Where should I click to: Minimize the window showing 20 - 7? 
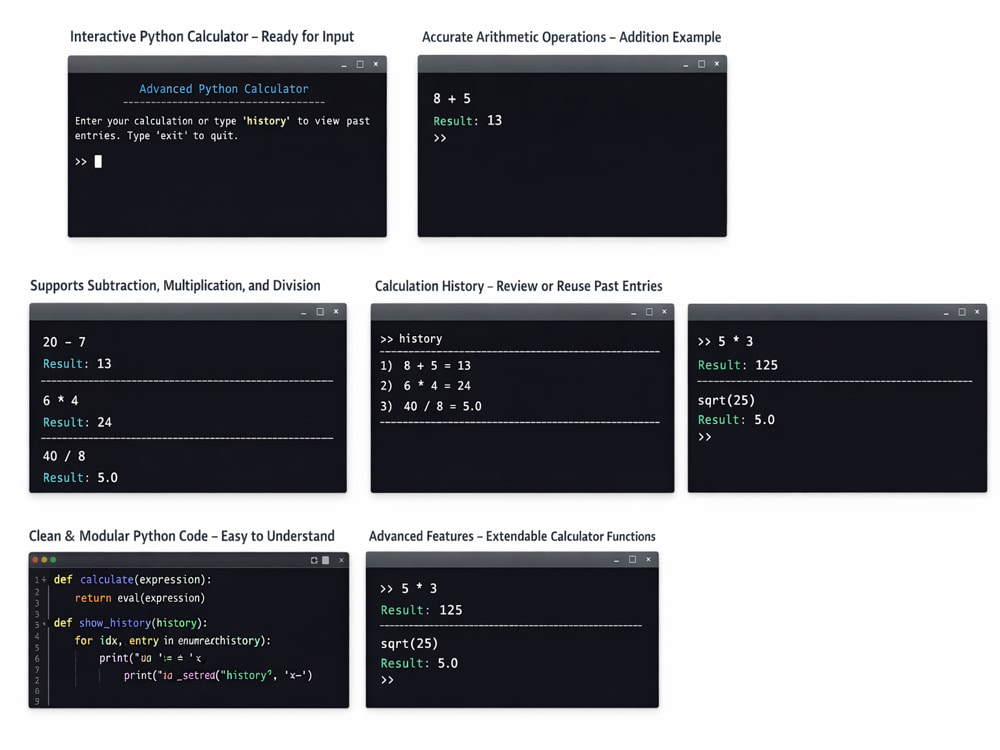(x=304, y=312)
